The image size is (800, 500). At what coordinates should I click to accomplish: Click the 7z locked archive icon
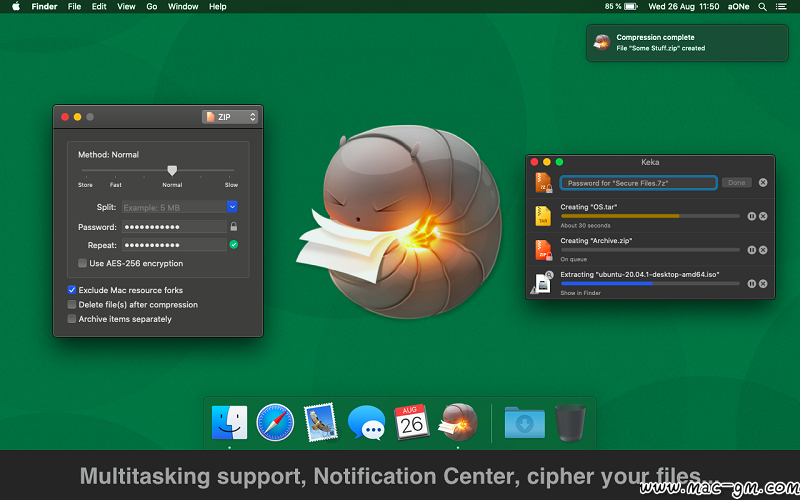[543, 183]
